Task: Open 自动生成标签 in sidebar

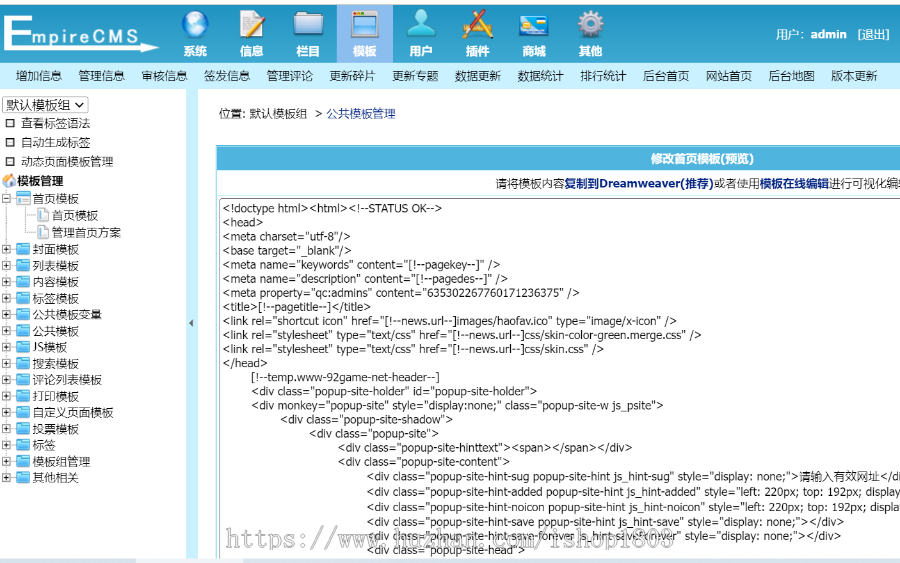Action: pos(56,142)
